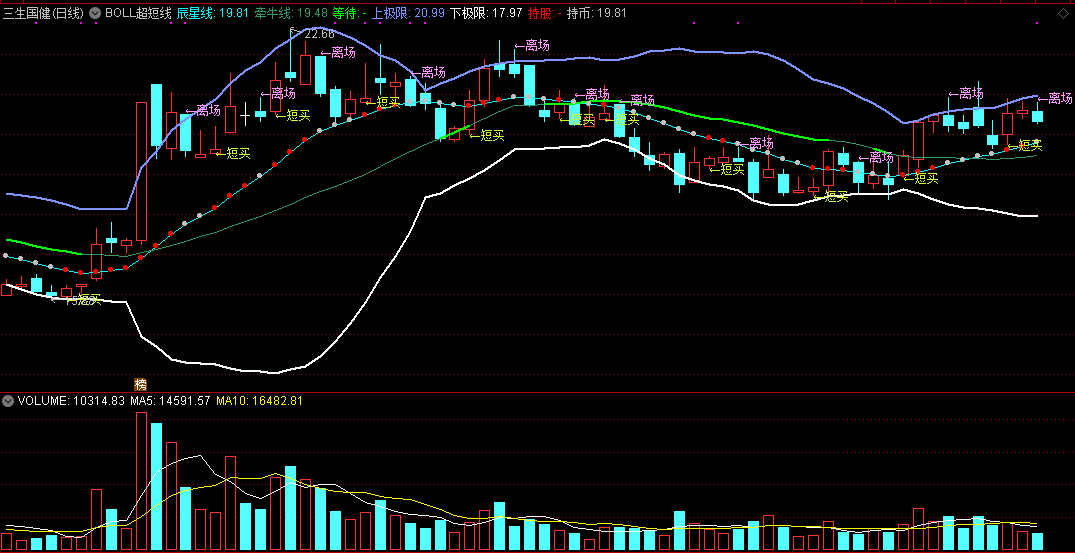Click the 持币: 19.81 value
This screenshot has width=1075, height=553.
(596, 13)
